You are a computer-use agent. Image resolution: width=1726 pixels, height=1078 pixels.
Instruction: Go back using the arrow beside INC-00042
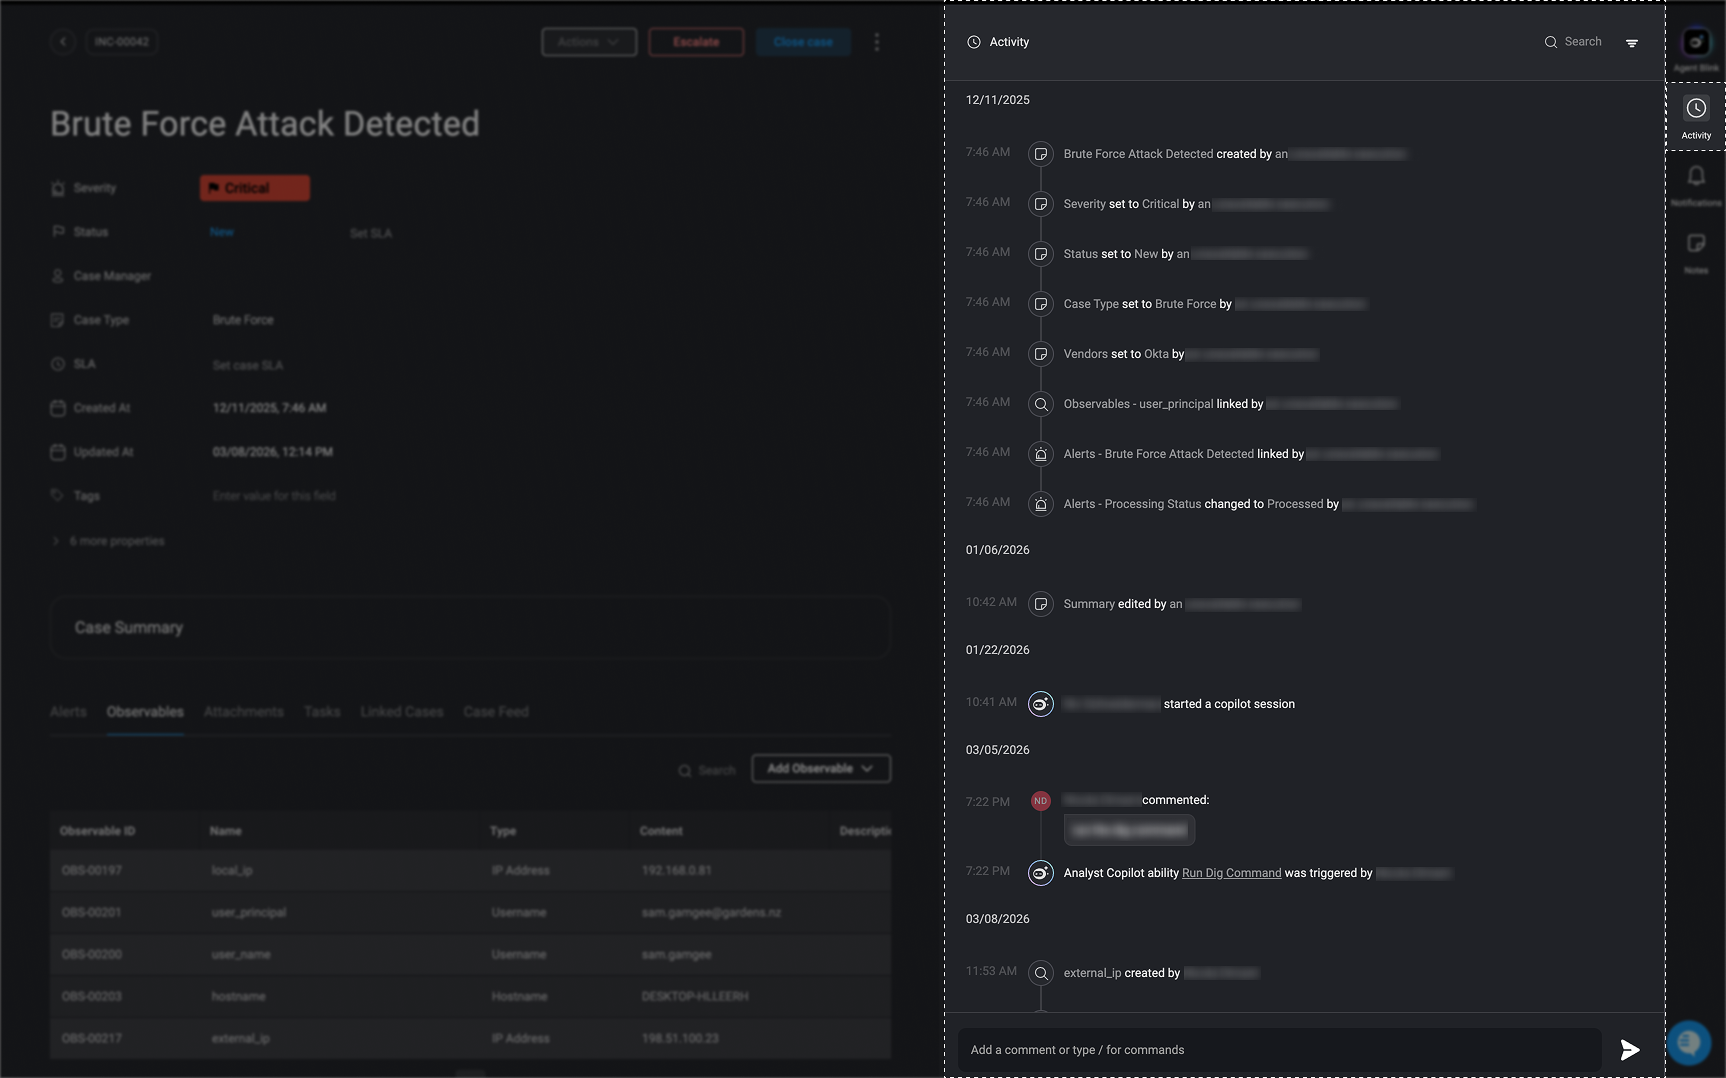click(x=63, y=42)
